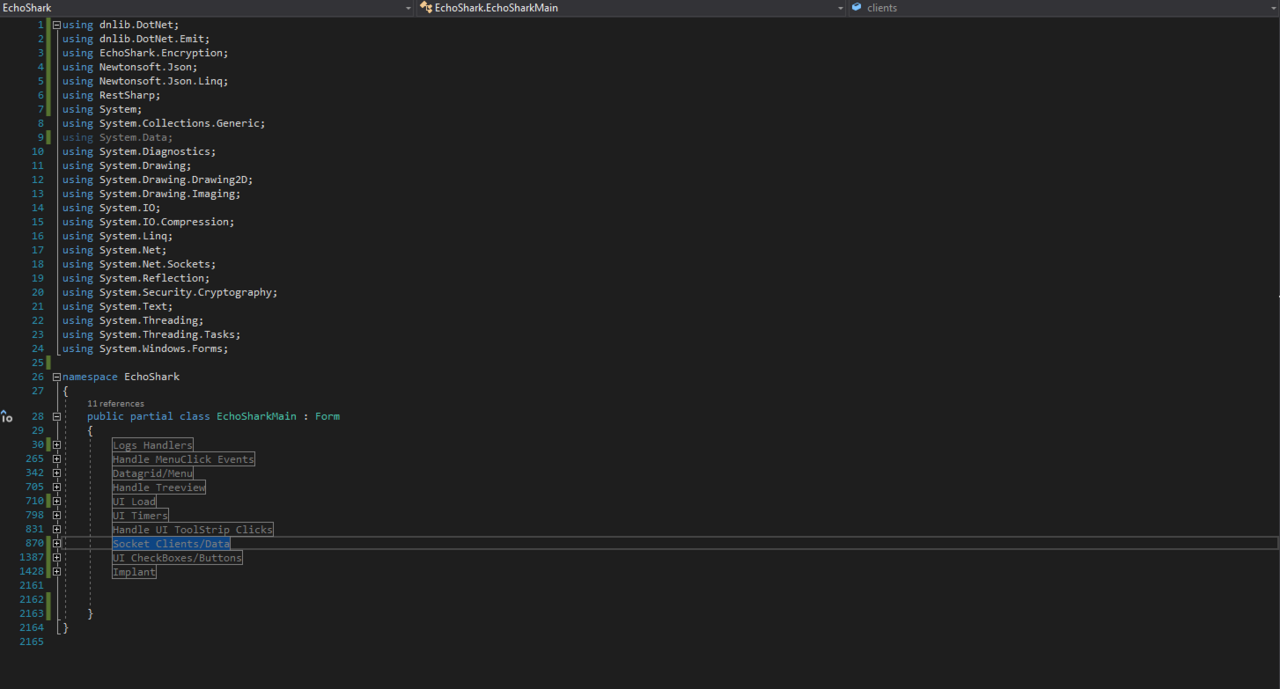Viewport: 1280px width, 689px height.
Task: Click the 'using System.Diagnostics;' line
Action: 139,151
